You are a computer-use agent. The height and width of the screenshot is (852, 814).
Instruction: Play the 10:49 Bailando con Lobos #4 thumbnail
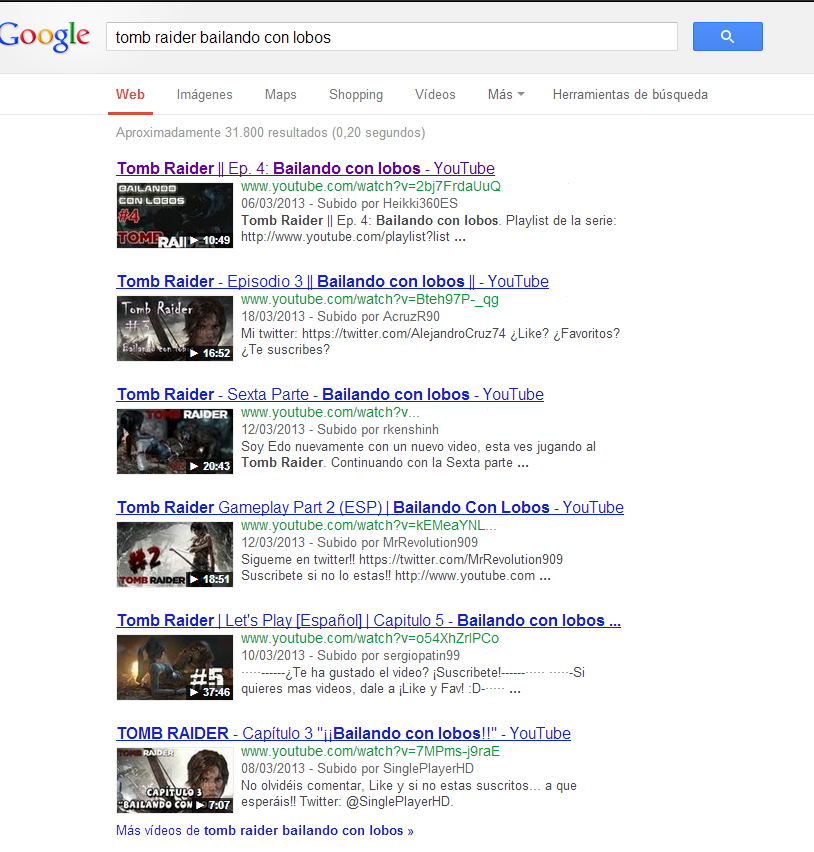[x=175, y=215]
